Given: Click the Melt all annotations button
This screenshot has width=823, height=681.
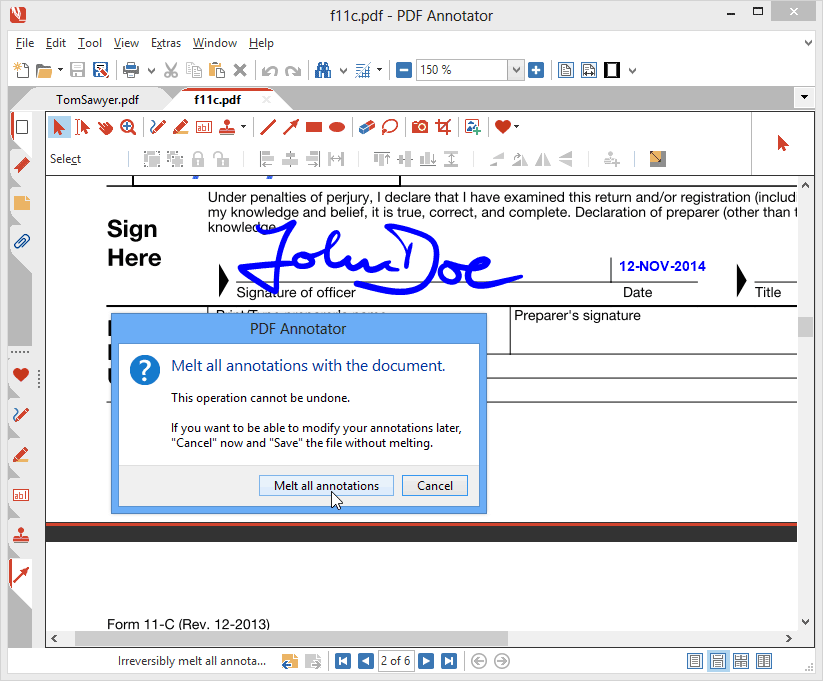Looking at the screenshot, I should [325, 485].
